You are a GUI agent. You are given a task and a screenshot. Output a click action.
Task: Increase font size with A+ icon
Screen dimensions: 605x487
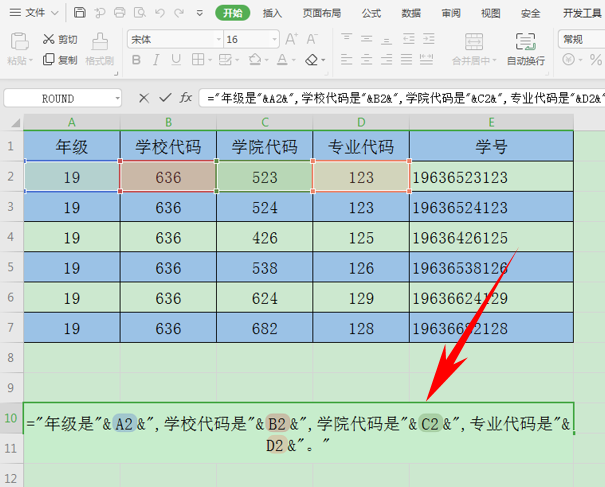(x=291, y=39)
